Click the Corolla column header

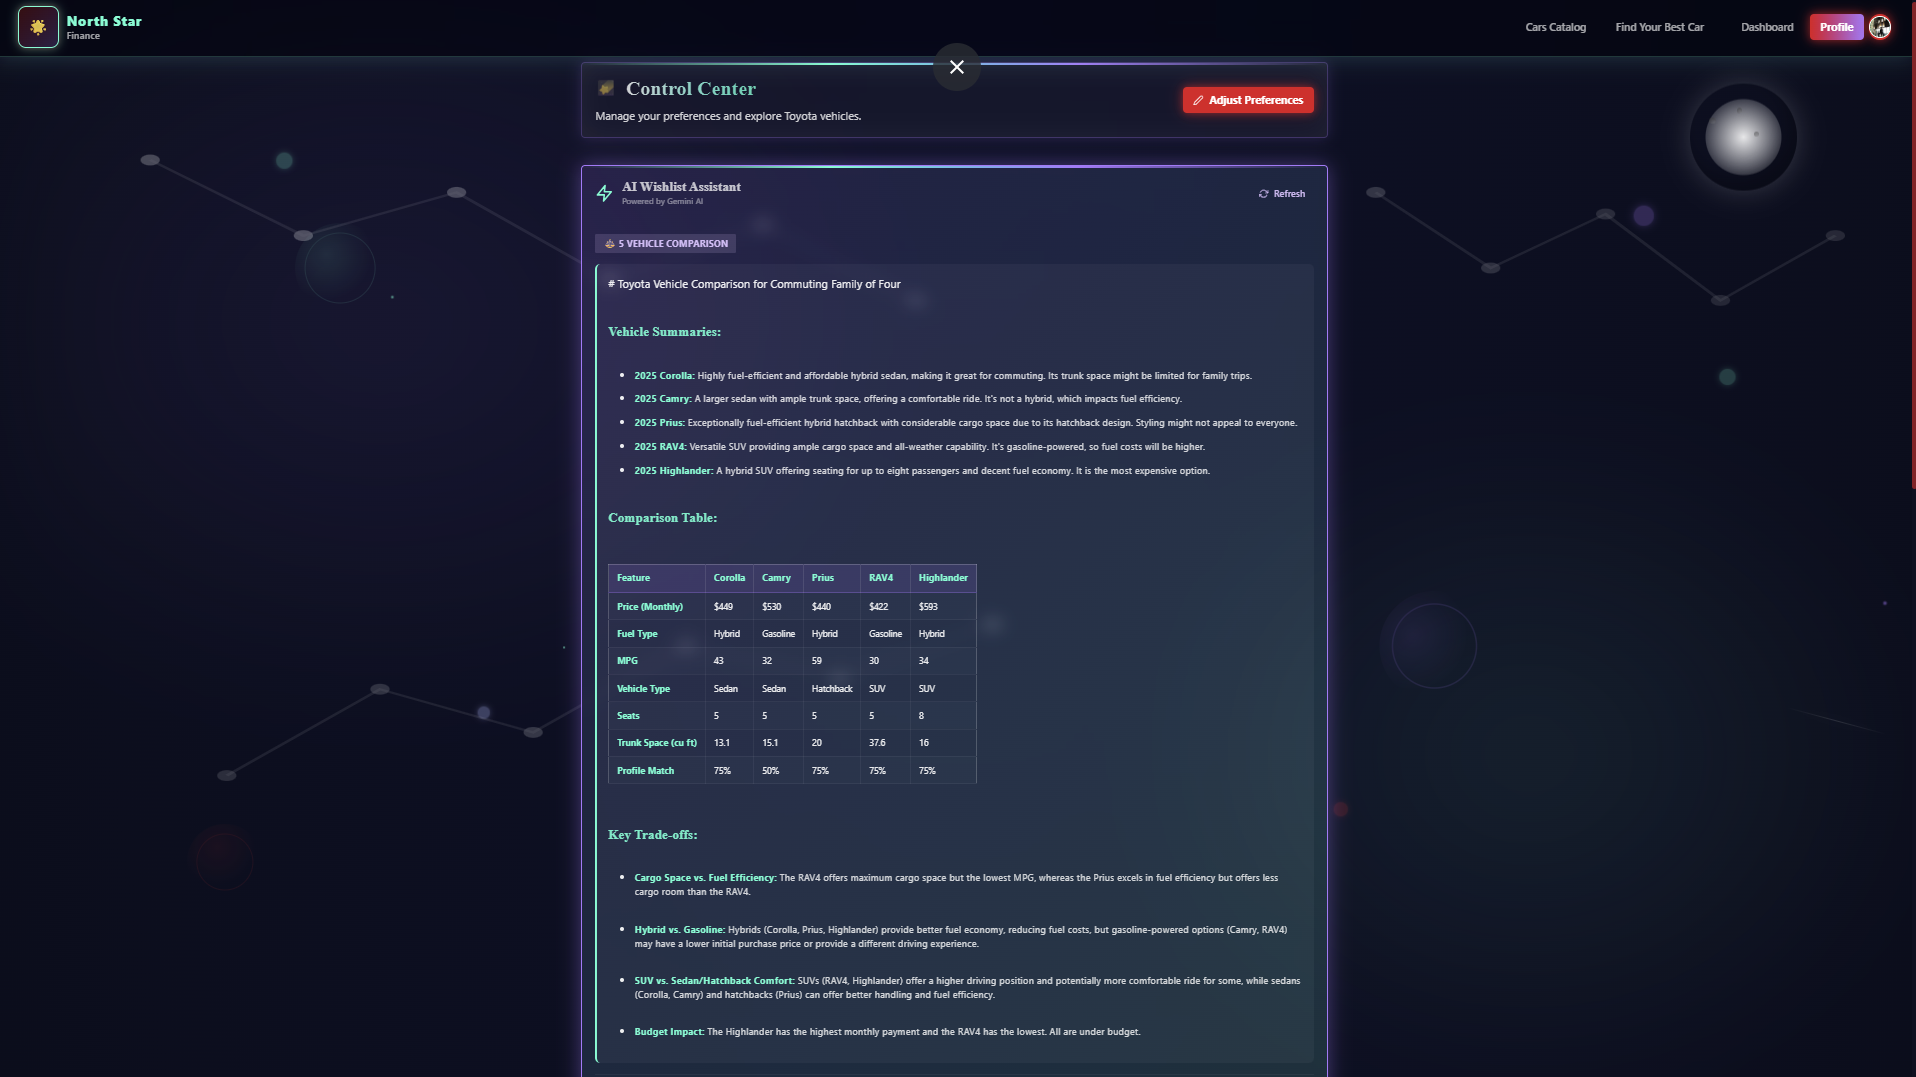pyautogui.click(x=729, y=578)
